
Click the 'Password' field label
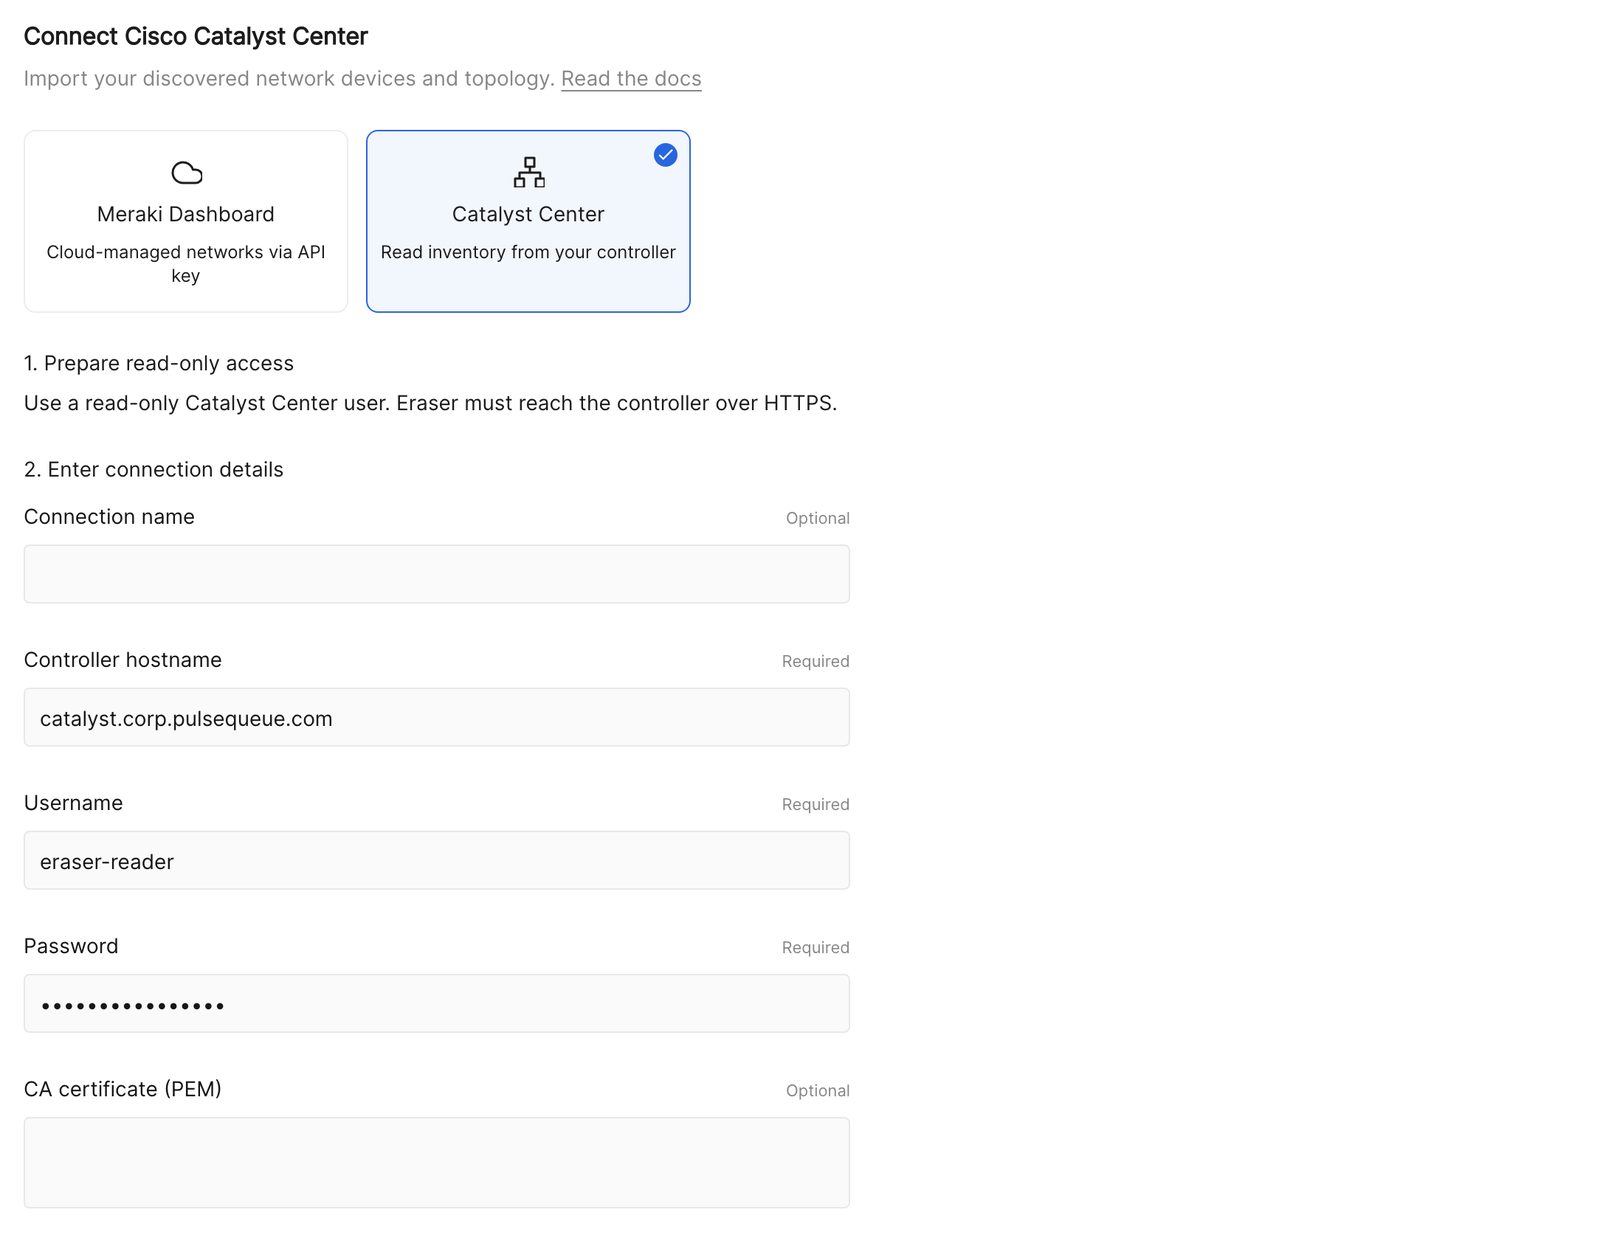coord(71,946)
